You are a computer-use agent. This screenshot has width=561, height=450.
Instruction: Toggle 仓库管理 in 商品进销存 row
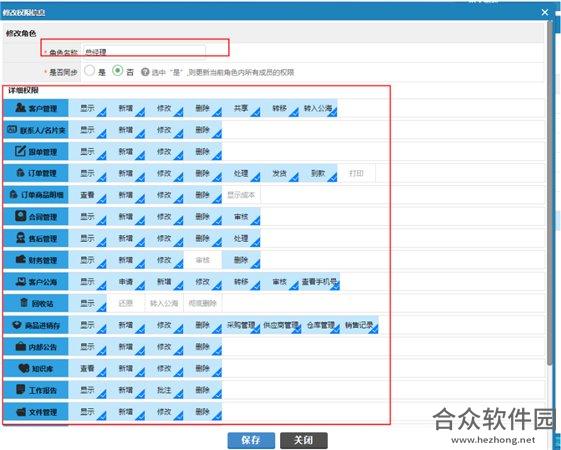pyautogui.click(x=321, y=325)
